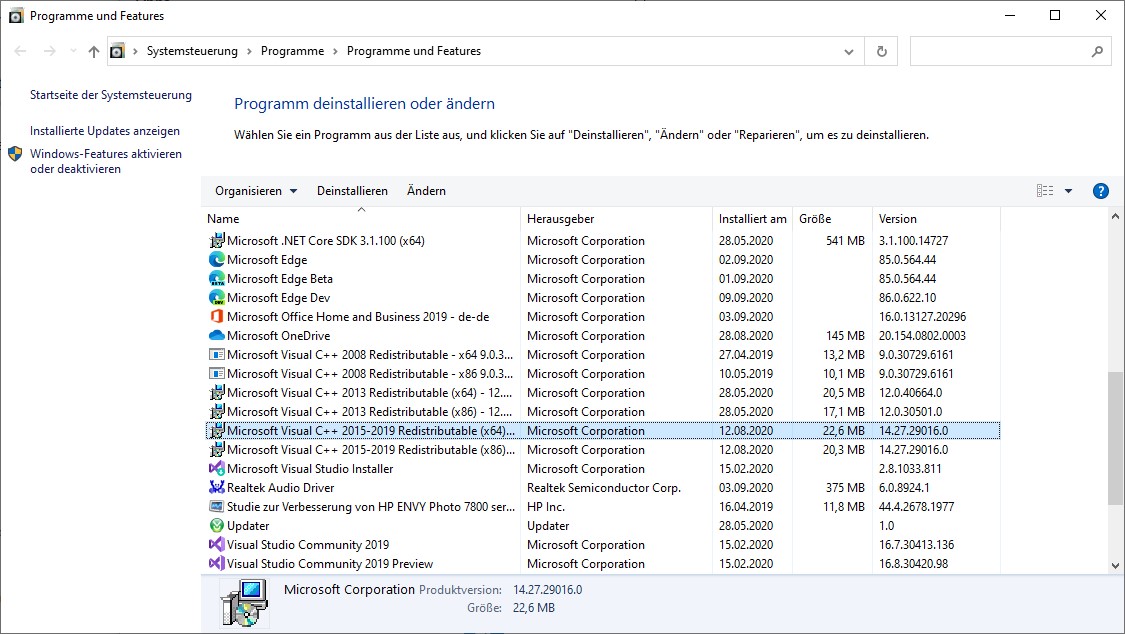This screenshot has height=634, width=1125.
Task: Click the version 44.4.2678.1977 cell
Action: (916, 506)
